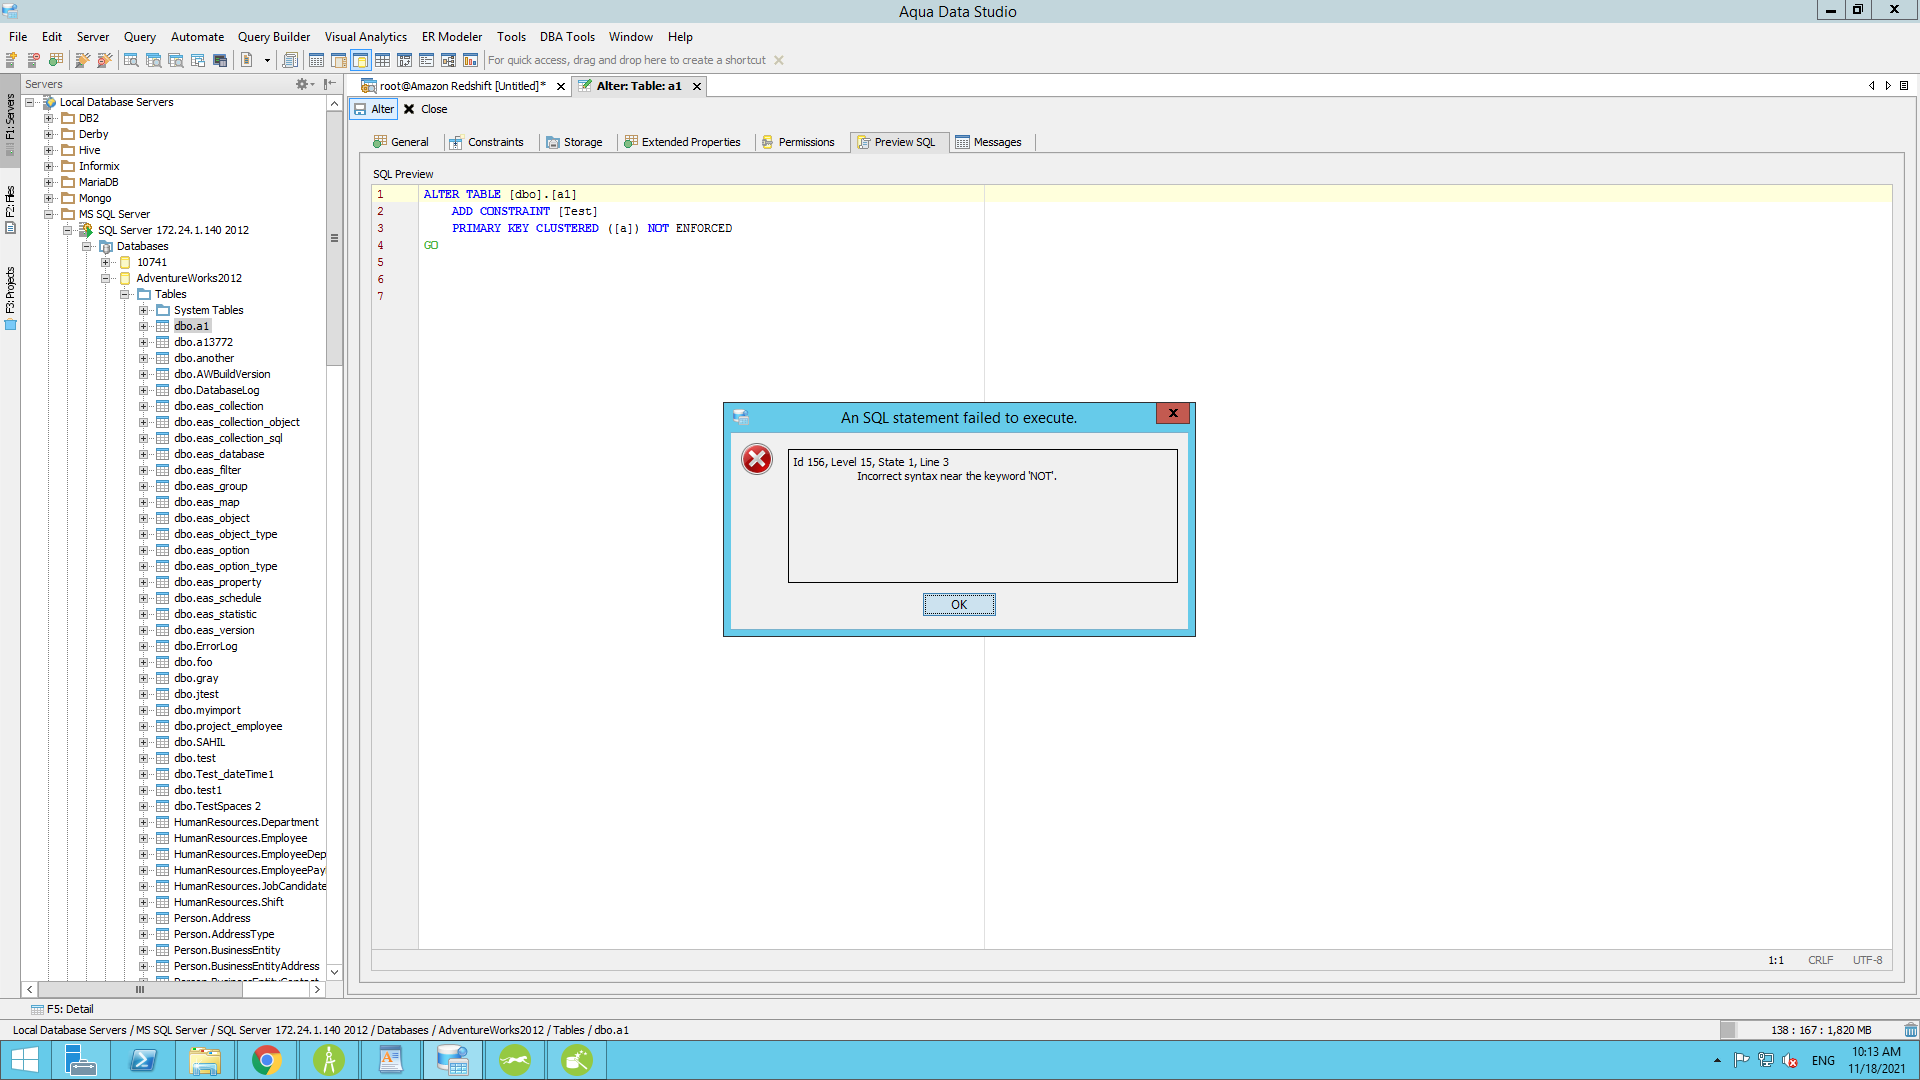The height and width of the screenshot is (1080, 1920).
Task: Expand the Hive server folder
Action: pyautogui.click(x=48, y=150)
